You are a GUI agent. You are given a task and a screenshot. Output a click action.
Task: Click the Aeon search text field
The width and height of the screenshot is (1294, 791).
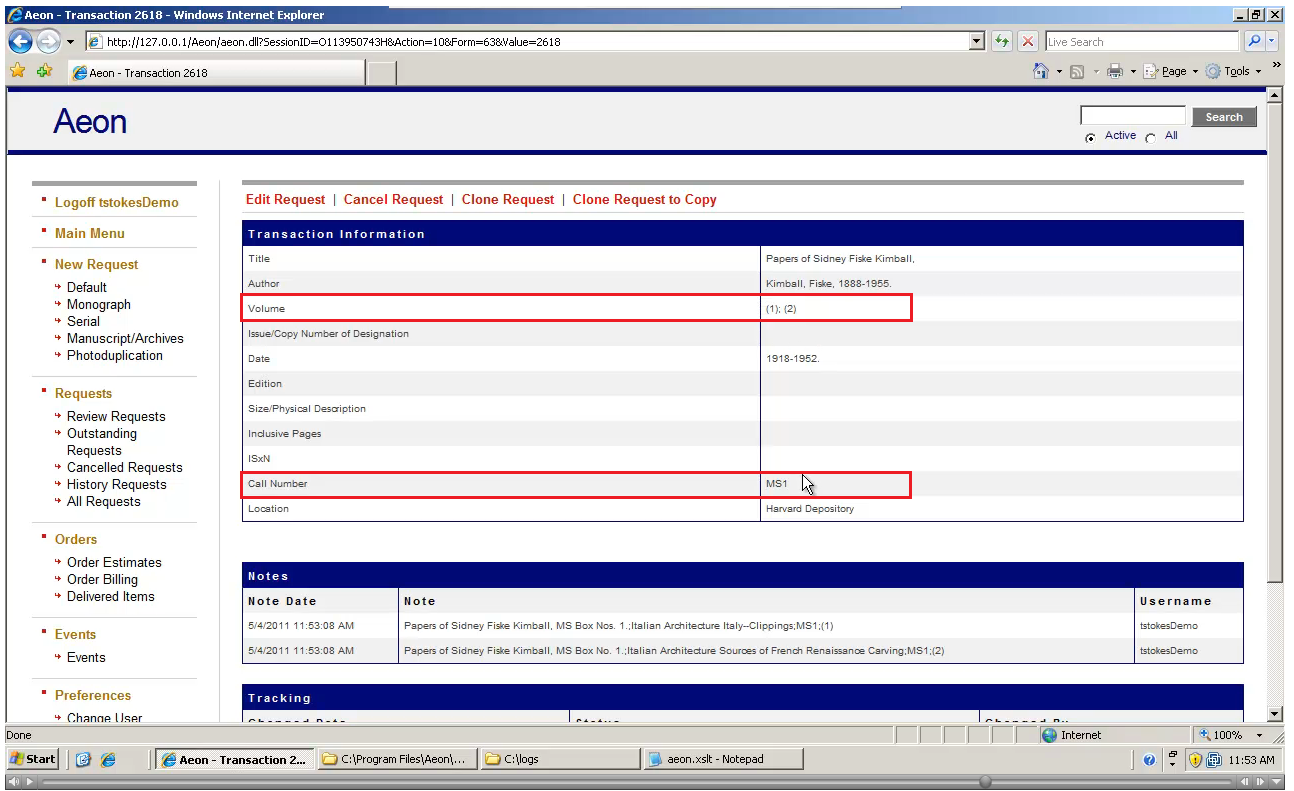pyautogui.click(x=1132, y=116)
